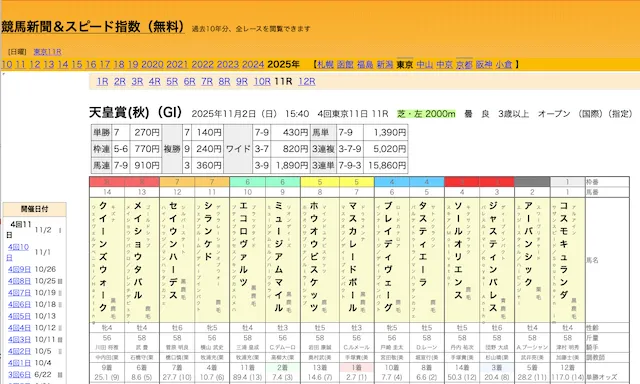Switch to race 6R tab
640x384 pixels.
click(x=189, y=82)
